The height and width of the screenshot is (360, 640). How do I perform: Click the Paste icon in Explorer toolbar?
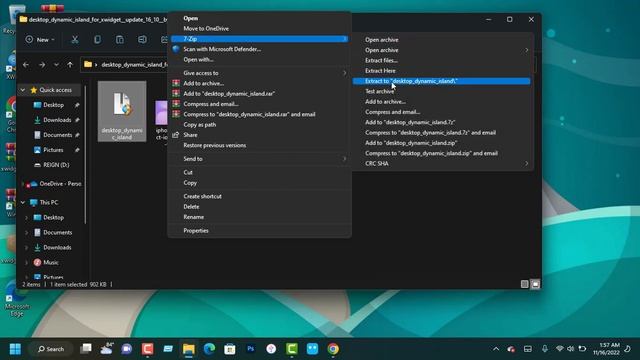(120, 40)
